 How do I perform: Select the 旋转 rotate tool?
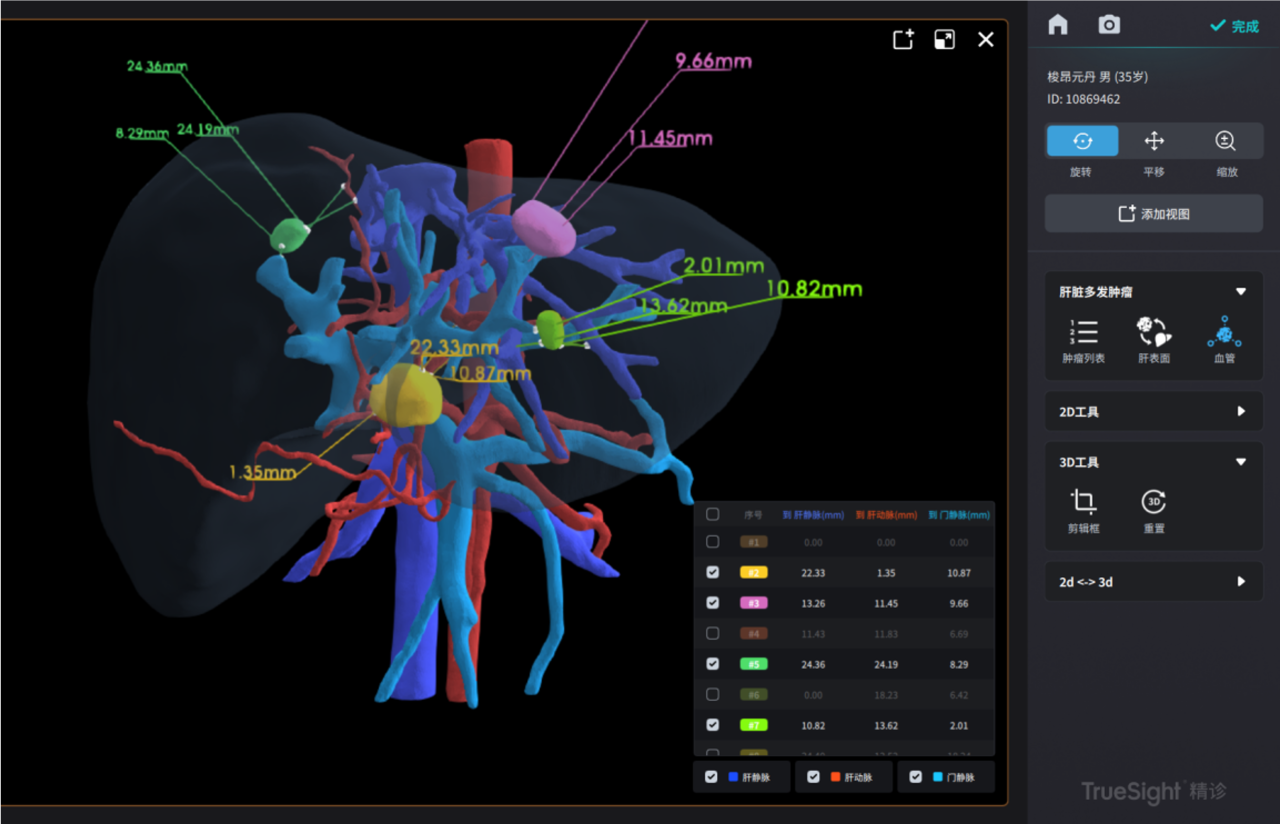tap(1082, 141)
